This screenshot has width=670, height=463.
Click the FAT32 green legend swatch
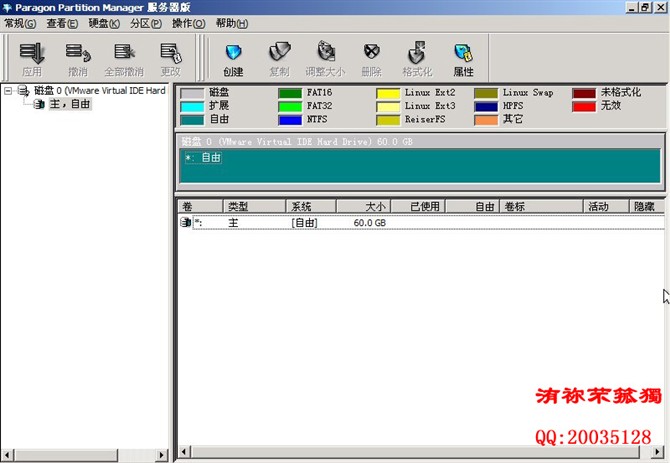coord(290,106)
